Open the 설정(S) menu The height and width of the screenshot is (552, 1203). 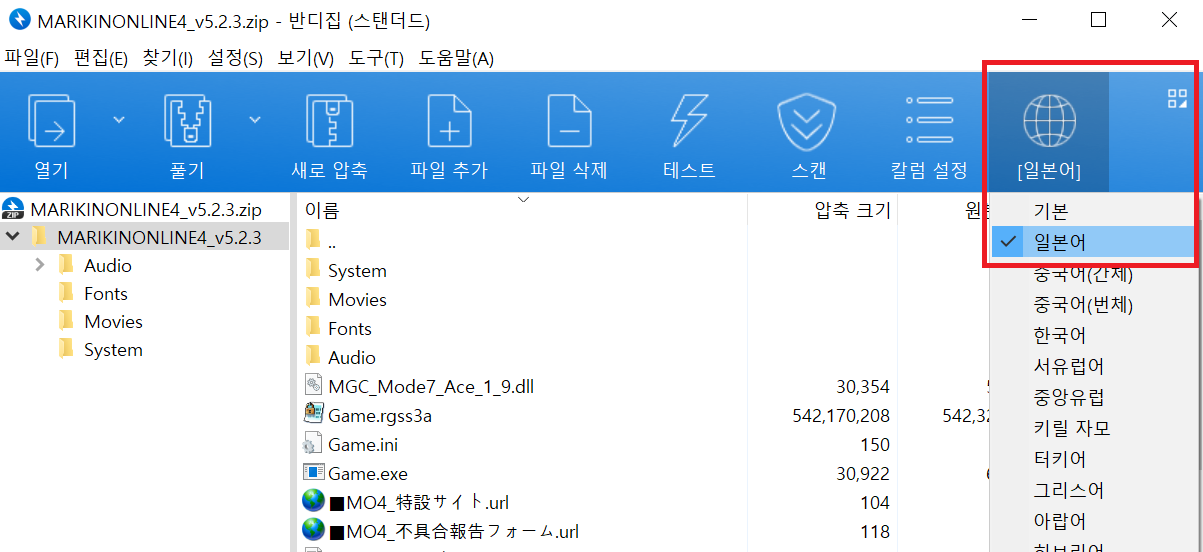coord(235,58)
